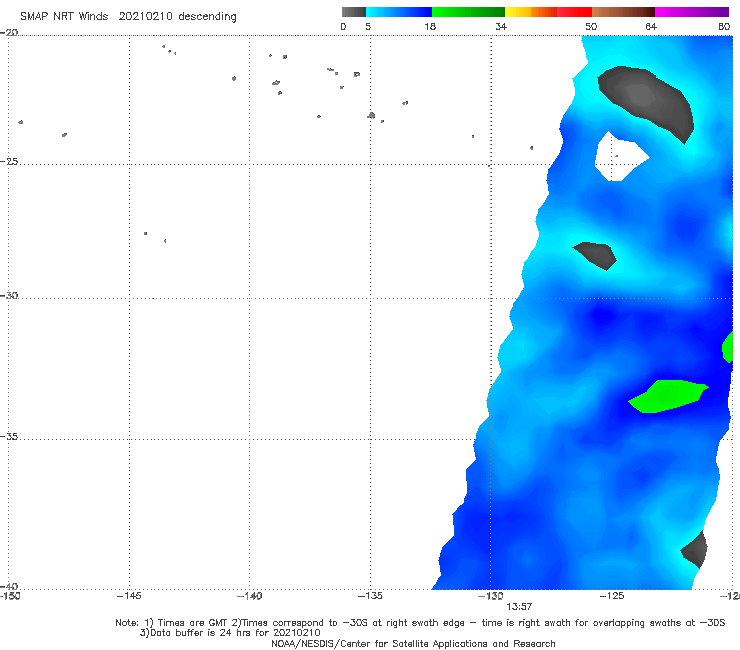The image size is (740, 650).
Task: Click the gray segment of the color bar
Action: pos(354,12)
